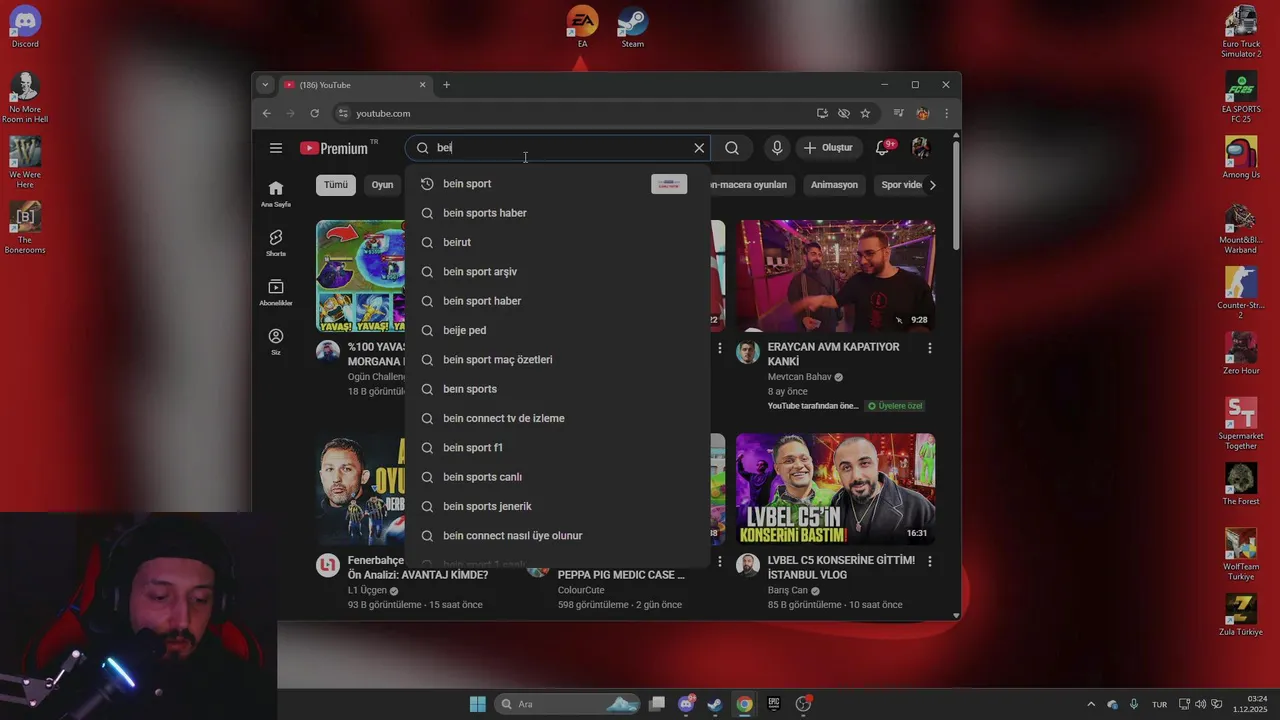Open options for LVBEL C5 KONSERINE video
The image size is (1280, 720).
point(929,561)
